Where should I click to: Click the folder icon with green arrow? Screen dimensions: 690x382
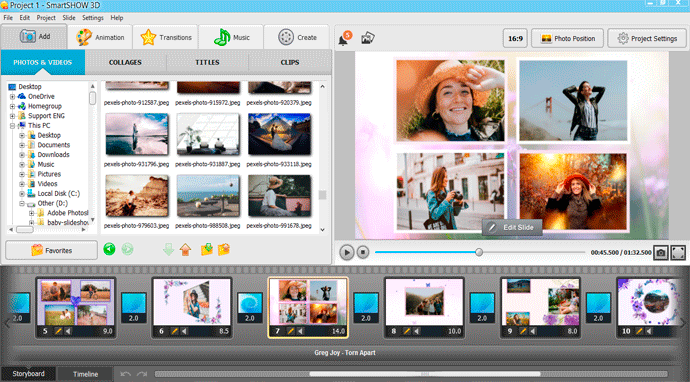(x=207, y=250)
